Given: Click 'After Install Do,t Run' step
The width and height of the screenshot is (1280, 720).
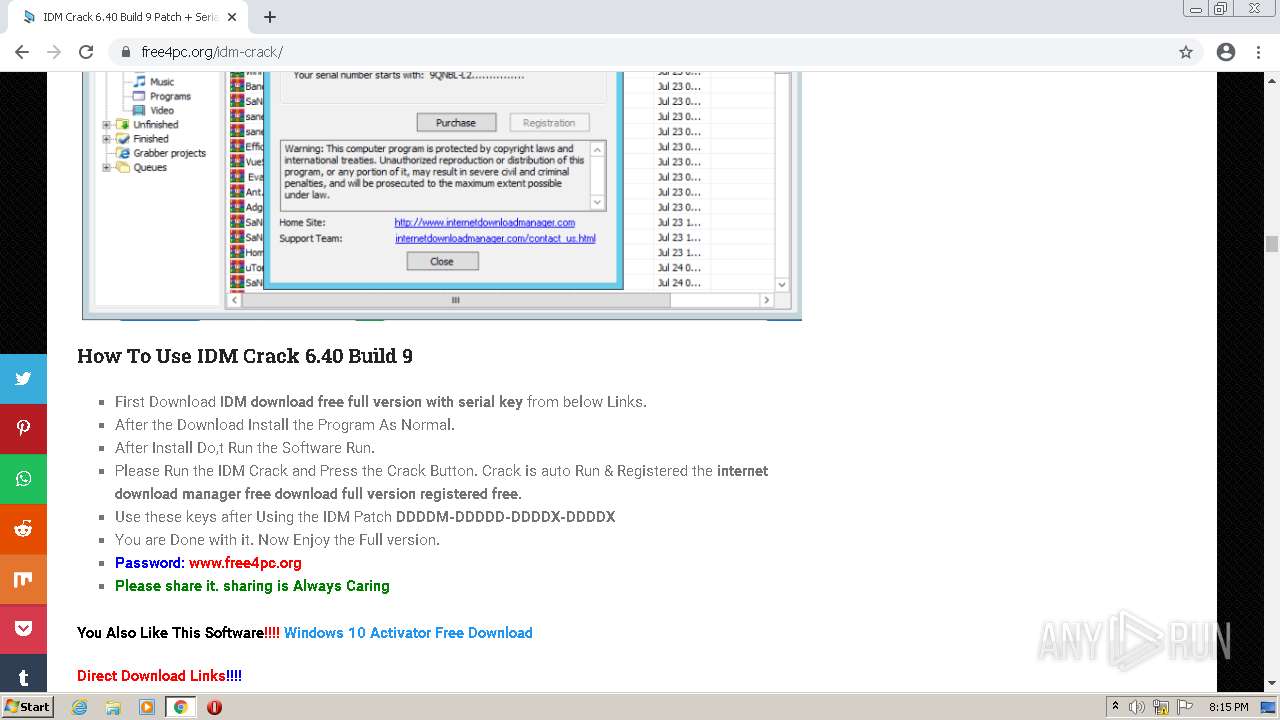Looking at the screenshot, I should (245, 448).
